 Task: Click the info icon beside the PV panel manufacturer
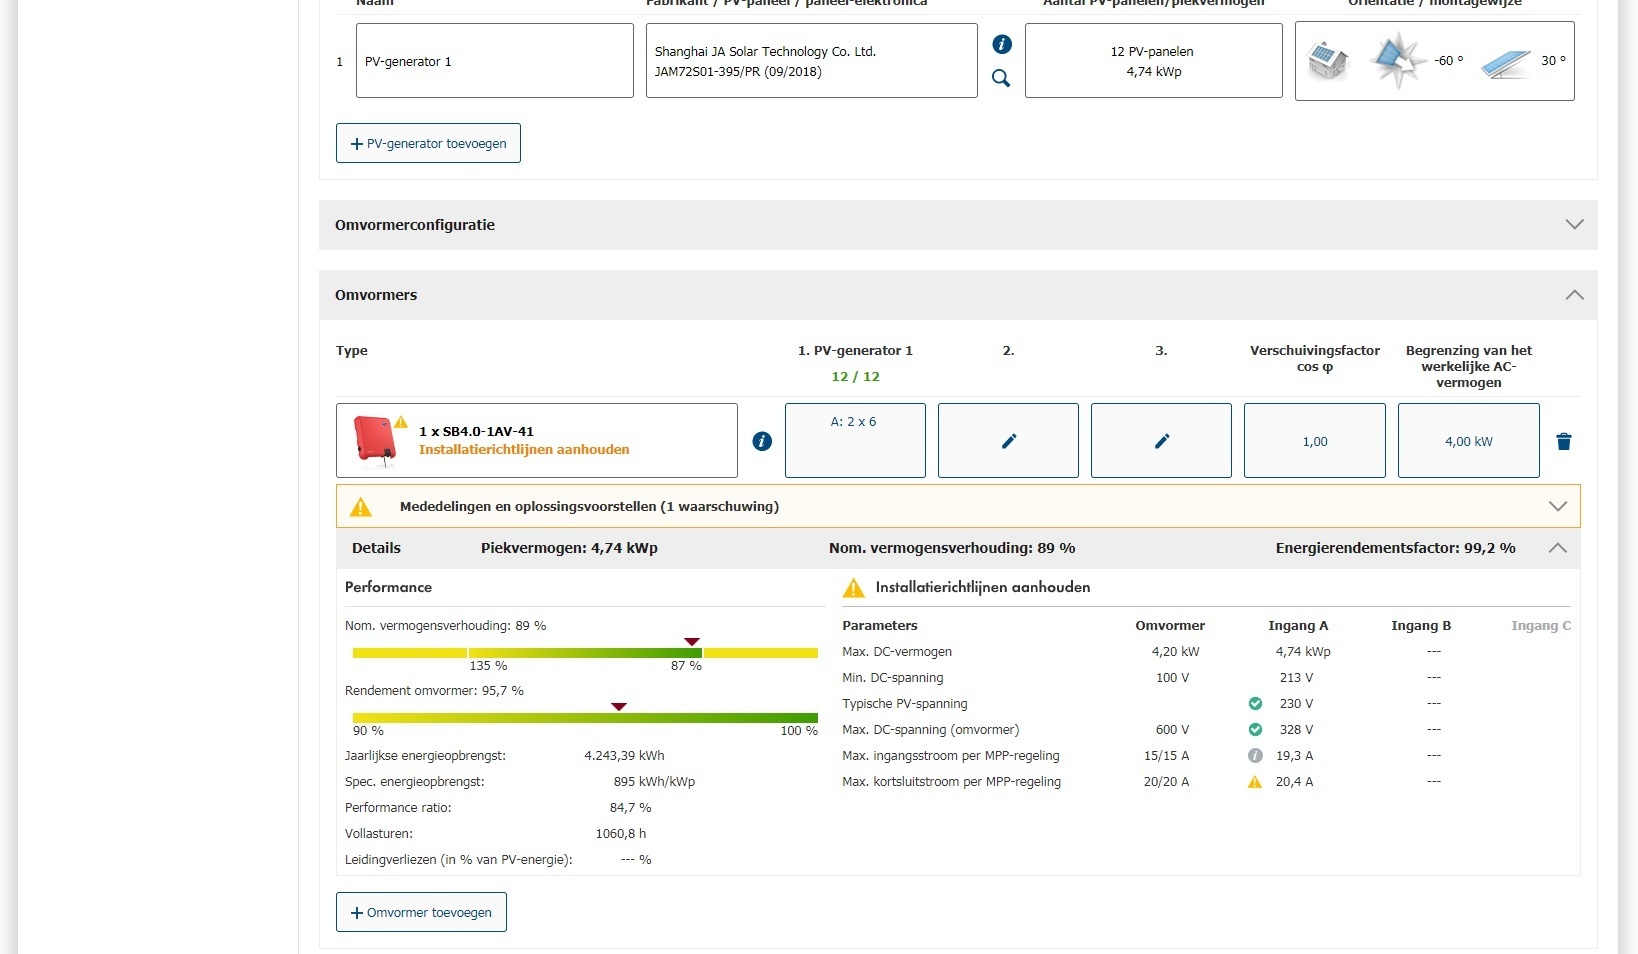[1002, 44]
